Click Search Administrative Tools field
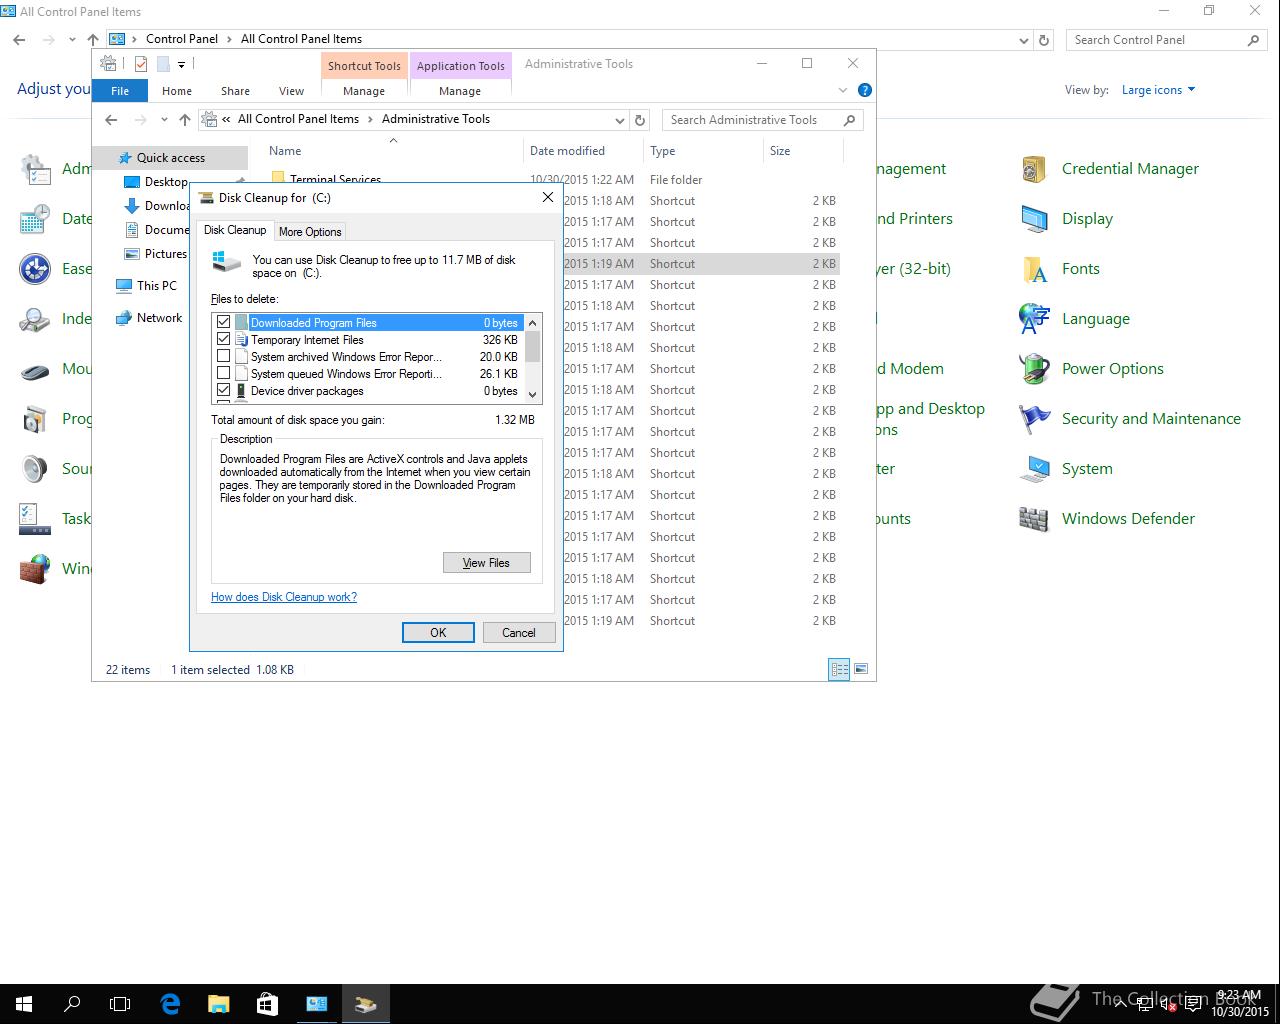Image resolution: width=1280 pixels, height=1024 pixels. (762, 120)
